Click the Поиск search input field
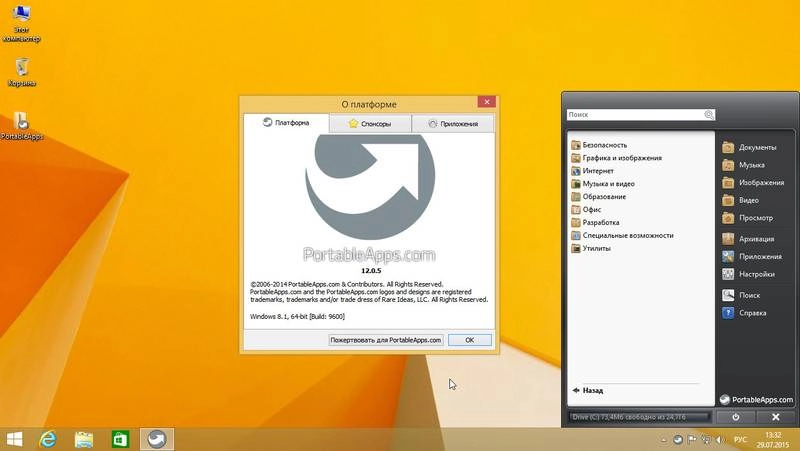Image resolution: width=800 pixels, height=451 pixels. click(x=635, y=115)
